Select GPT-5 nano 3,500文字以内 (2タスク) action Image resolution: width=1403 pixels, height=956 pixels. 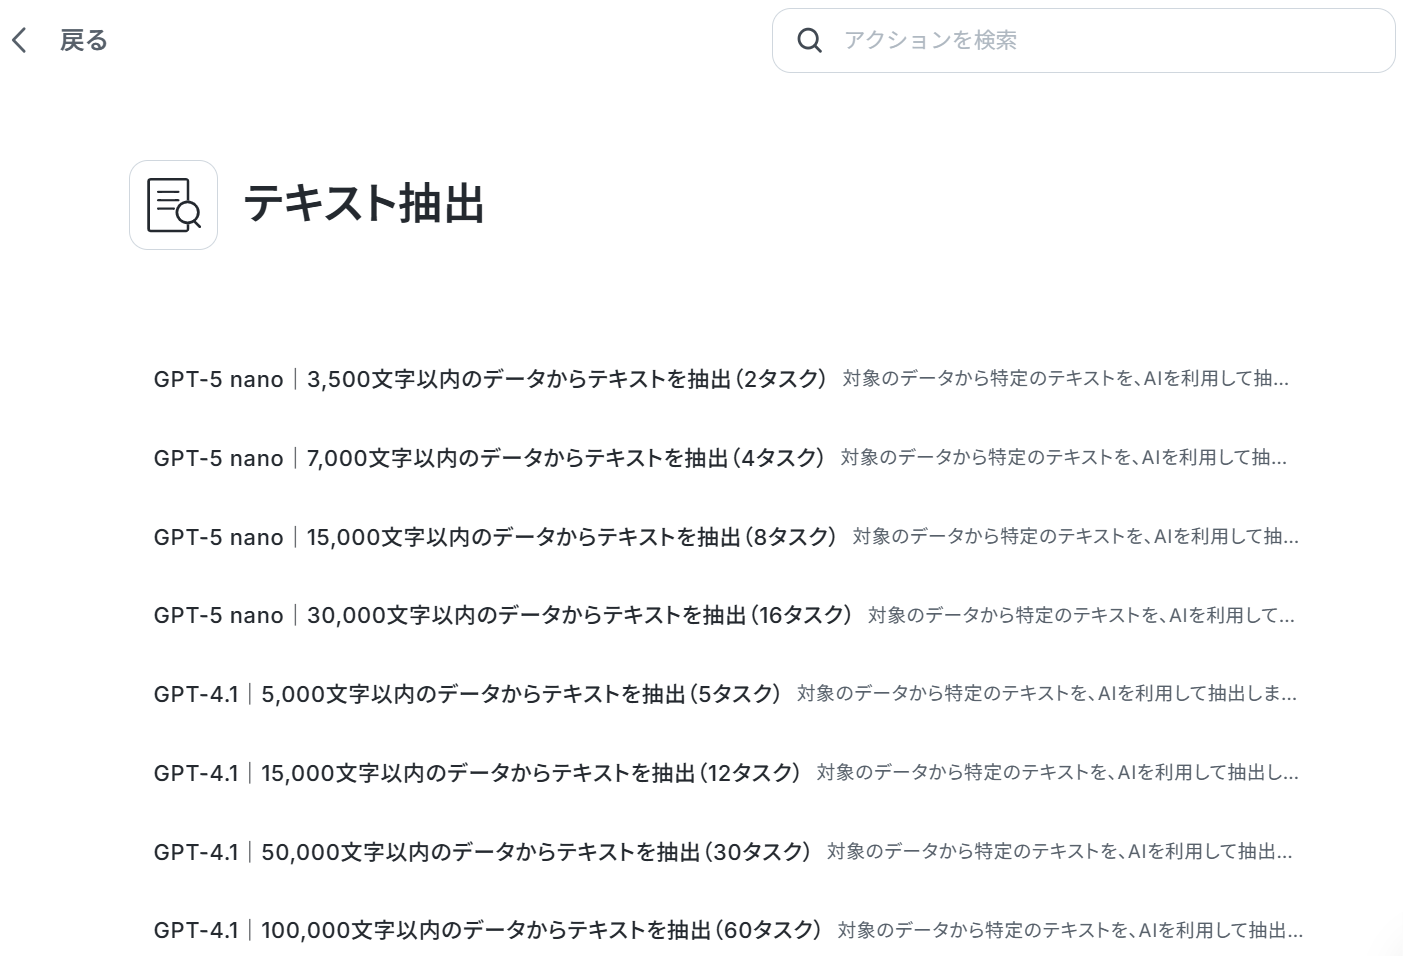(x=490, y=379)
